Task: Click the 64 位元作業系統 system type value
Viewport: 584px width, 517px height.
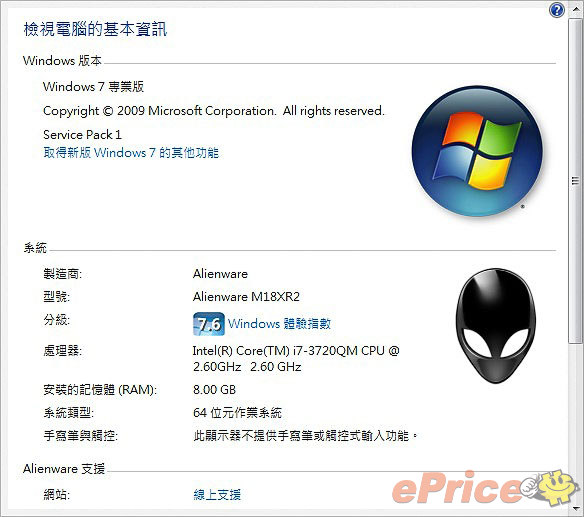Action: pyautogui.click(x=237, y=413)
